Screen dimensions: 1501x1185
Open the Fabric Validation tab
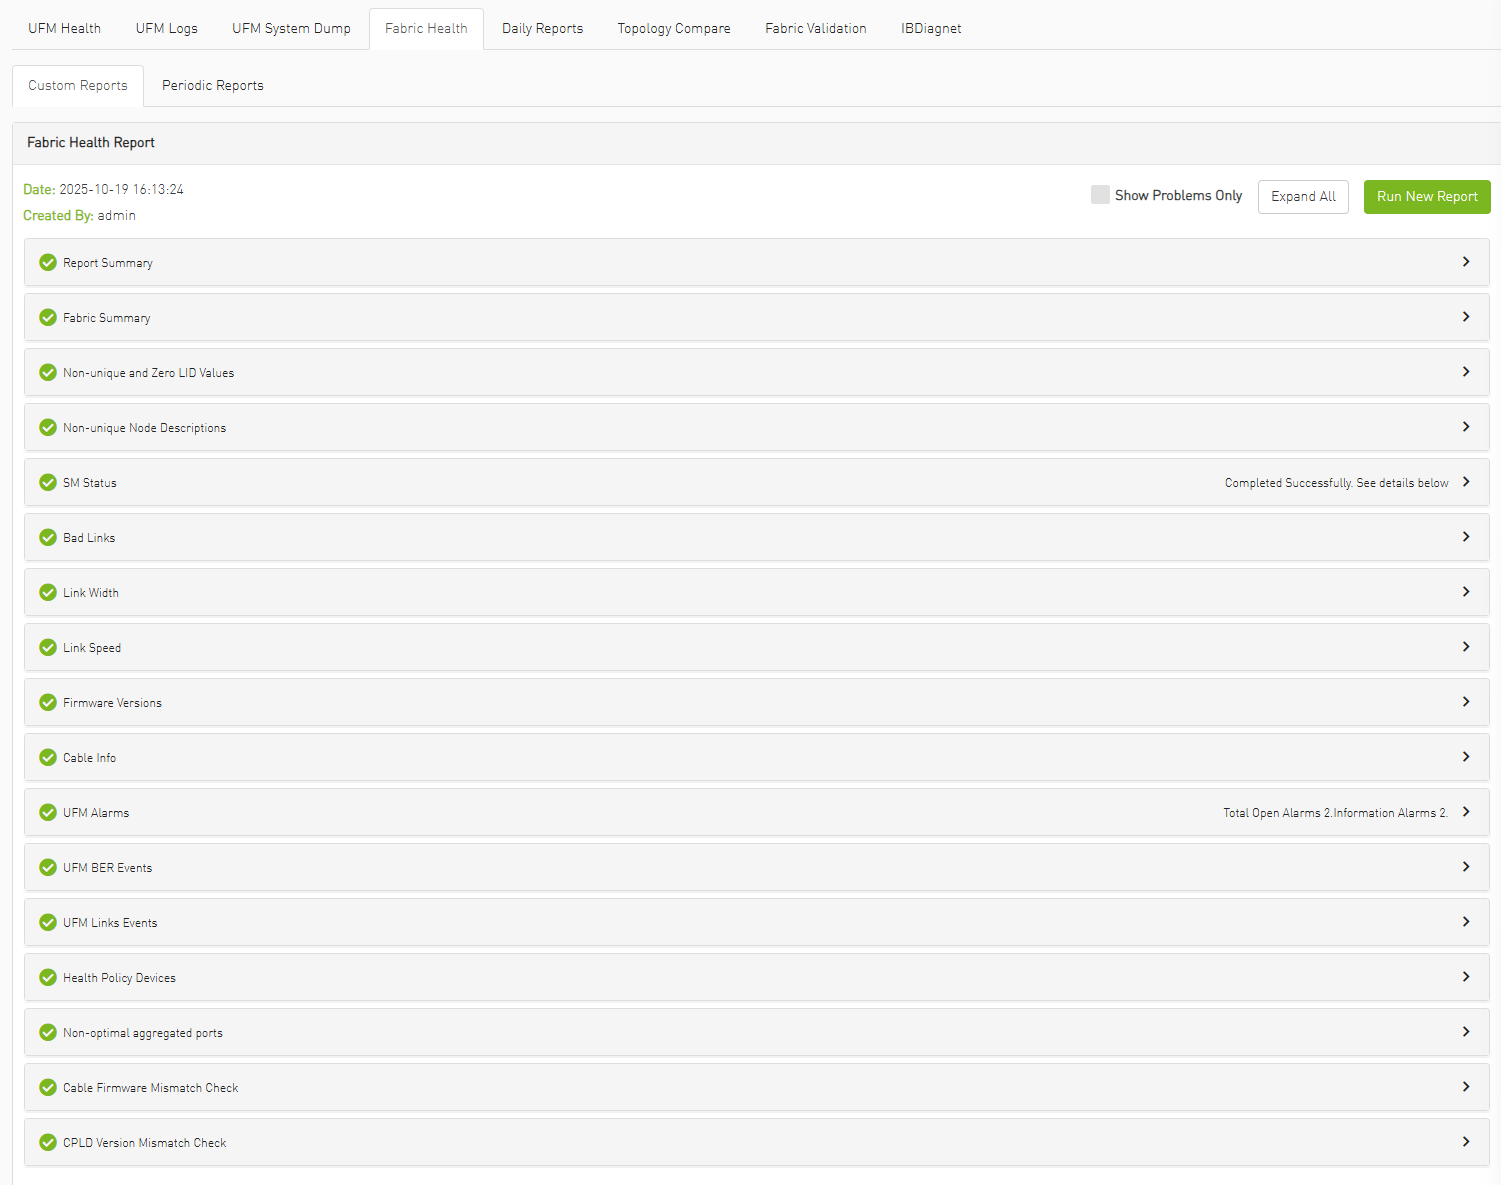coord(816,28)
